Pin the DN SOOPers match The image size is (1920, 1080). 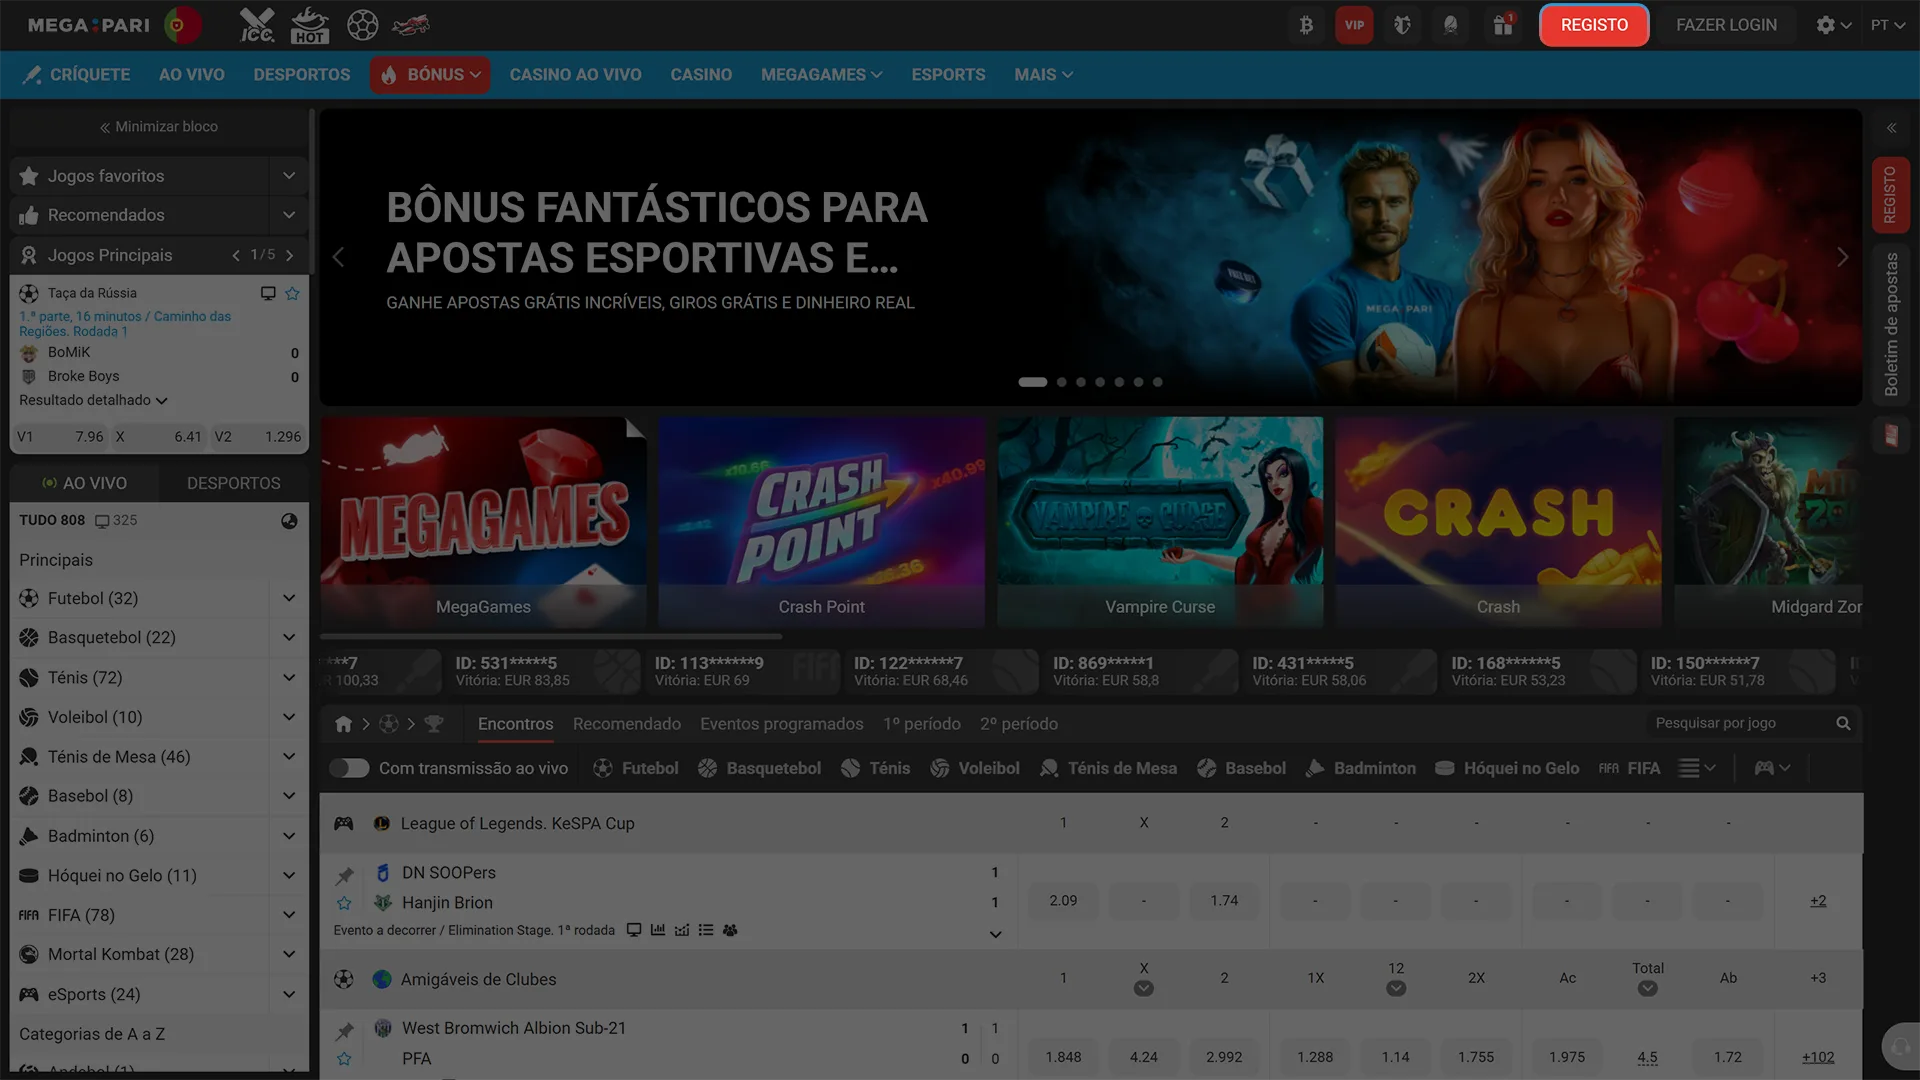[x=344, y=876]
